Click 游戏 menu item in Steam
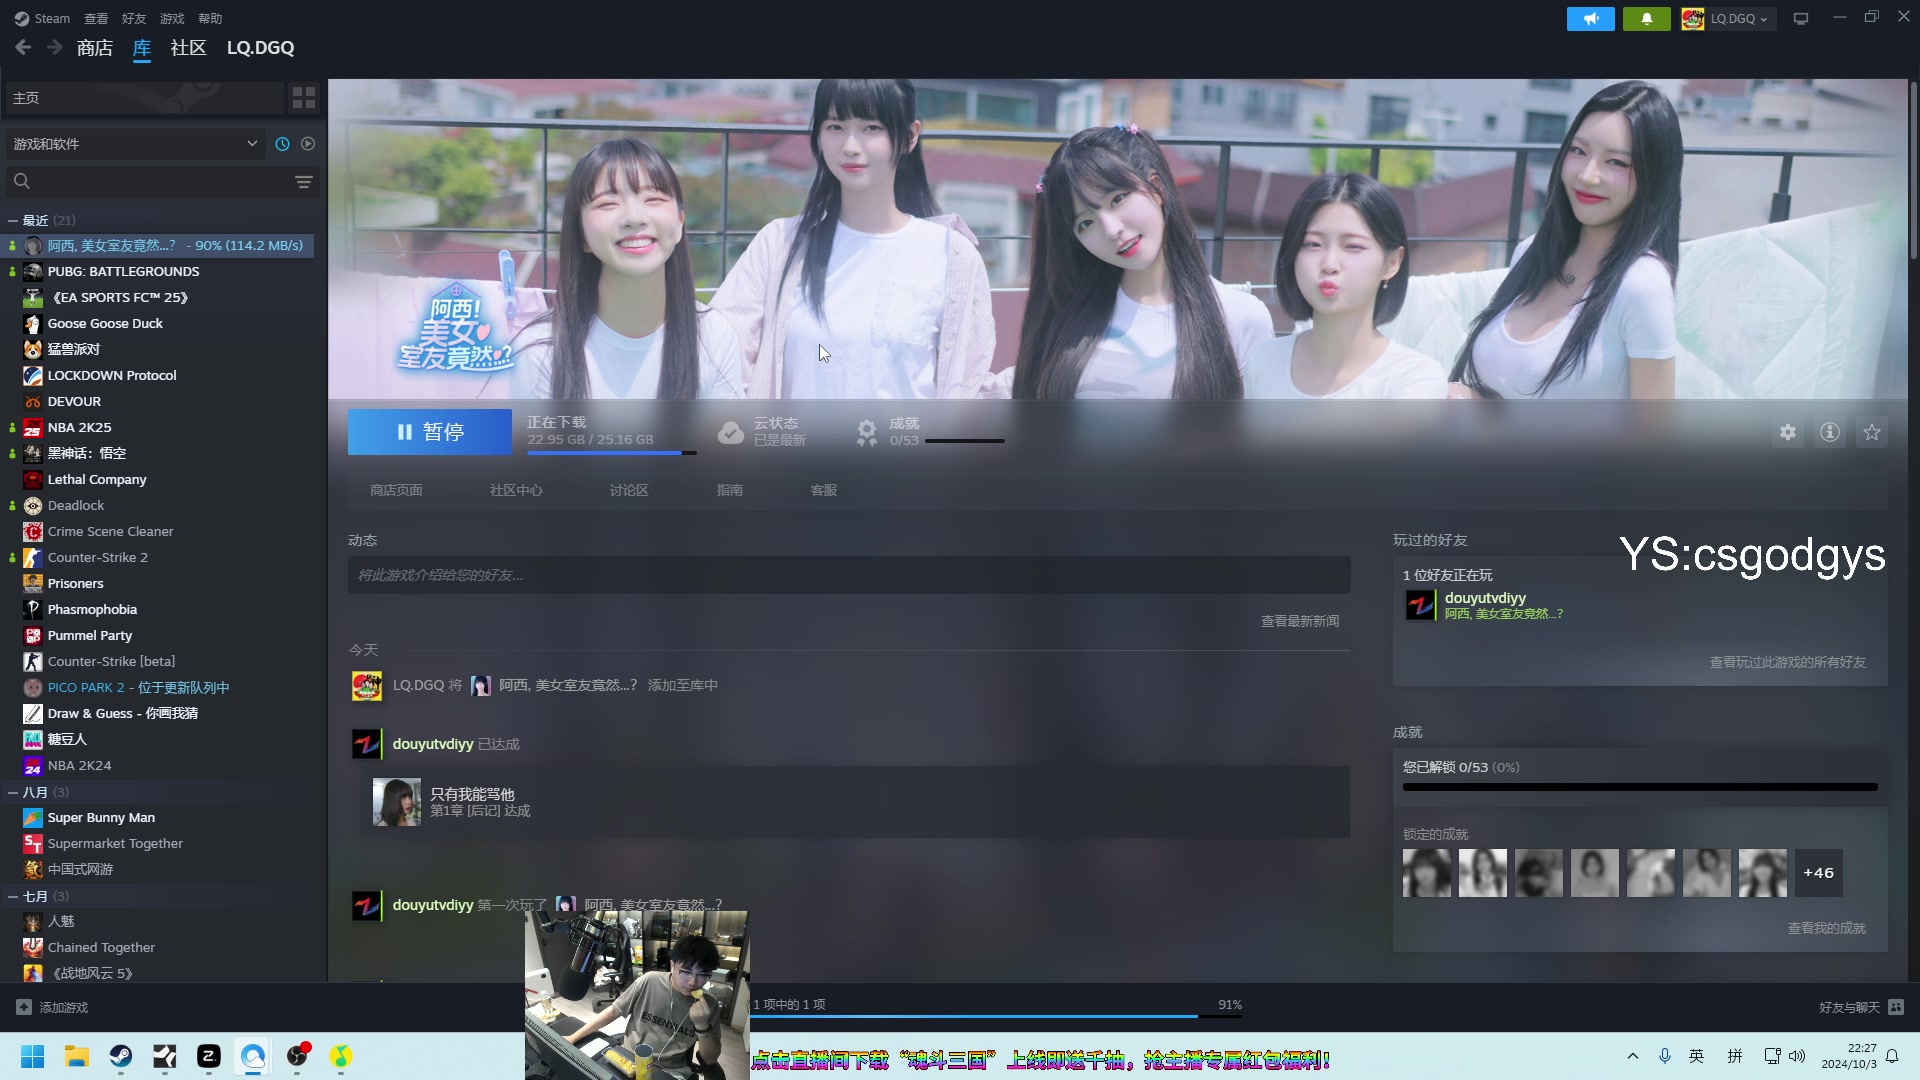This screenshot has width=1920, height=1080. [171, 17]
